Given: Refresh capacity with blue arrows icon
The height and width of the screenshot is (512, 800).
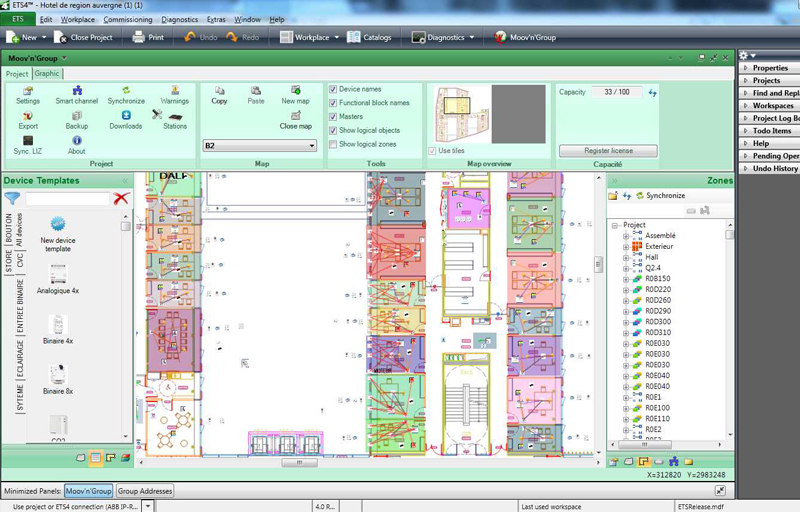Looking at the screenshot, I should [652, 93].
